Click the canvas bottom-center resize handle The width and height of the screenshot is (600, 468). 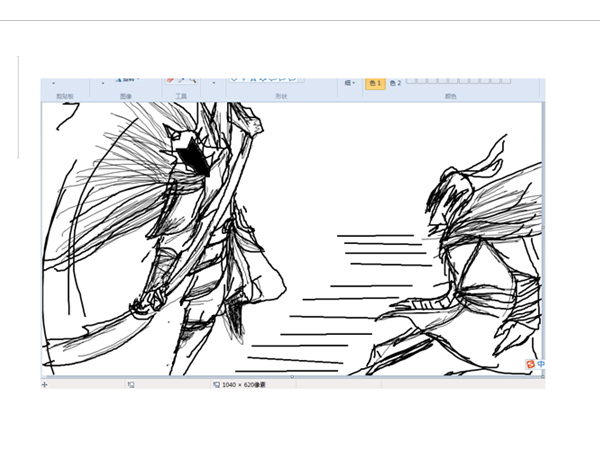click(x=292, y=377)
